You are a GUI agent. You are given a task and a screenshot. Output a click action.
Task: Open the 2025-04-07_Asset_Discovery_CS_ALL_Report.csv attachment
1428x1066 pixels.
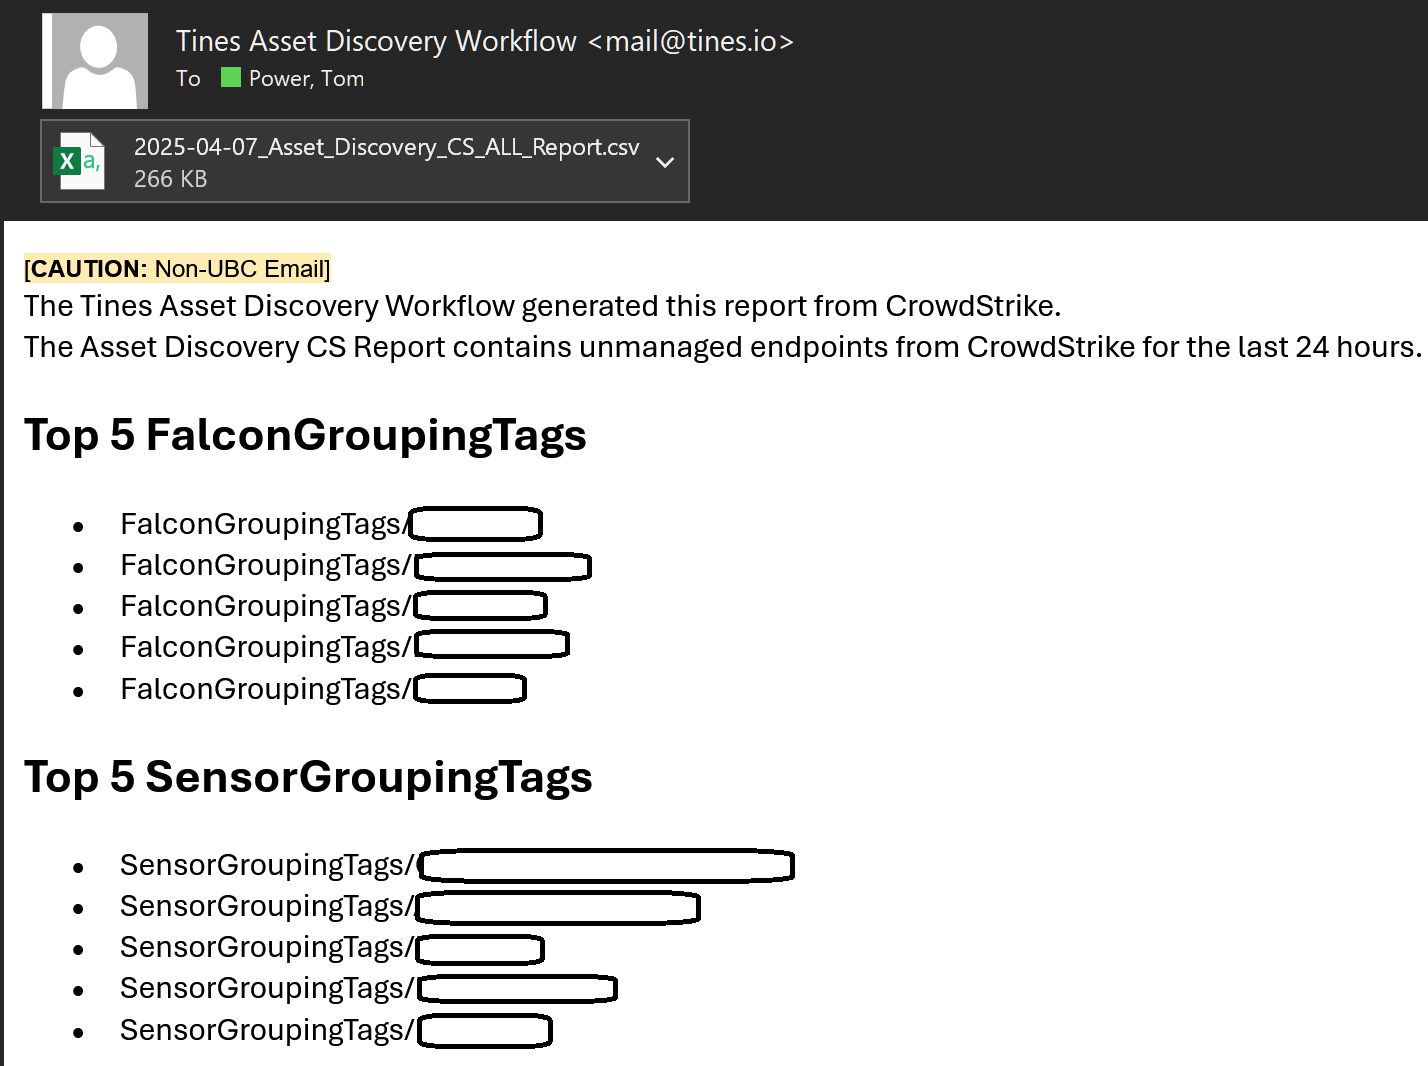[386, 148]
